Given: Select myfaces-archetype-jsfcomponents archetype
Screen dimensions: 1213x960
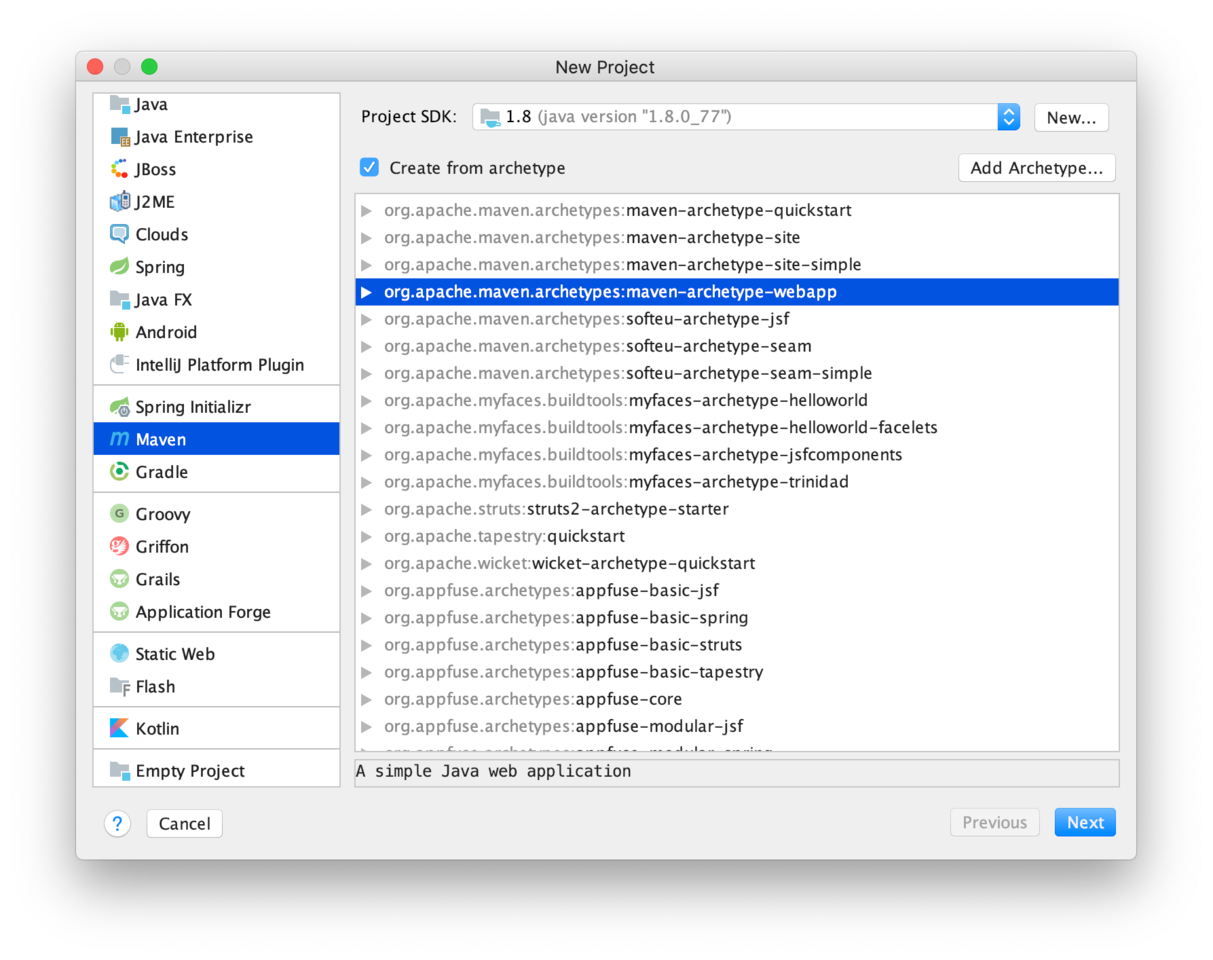Looking at the screenshot, I should coord(737,454).
